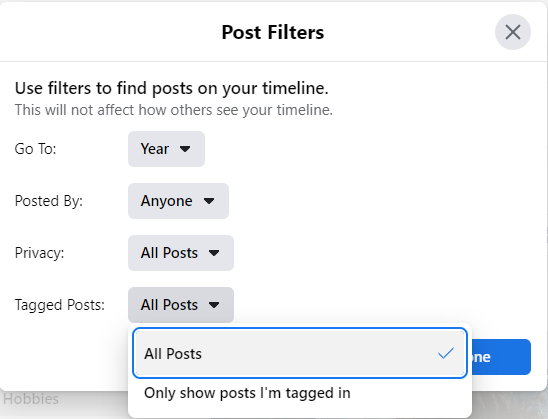Open the Posted By Anyone dropdown

click(x=178, y=201)
